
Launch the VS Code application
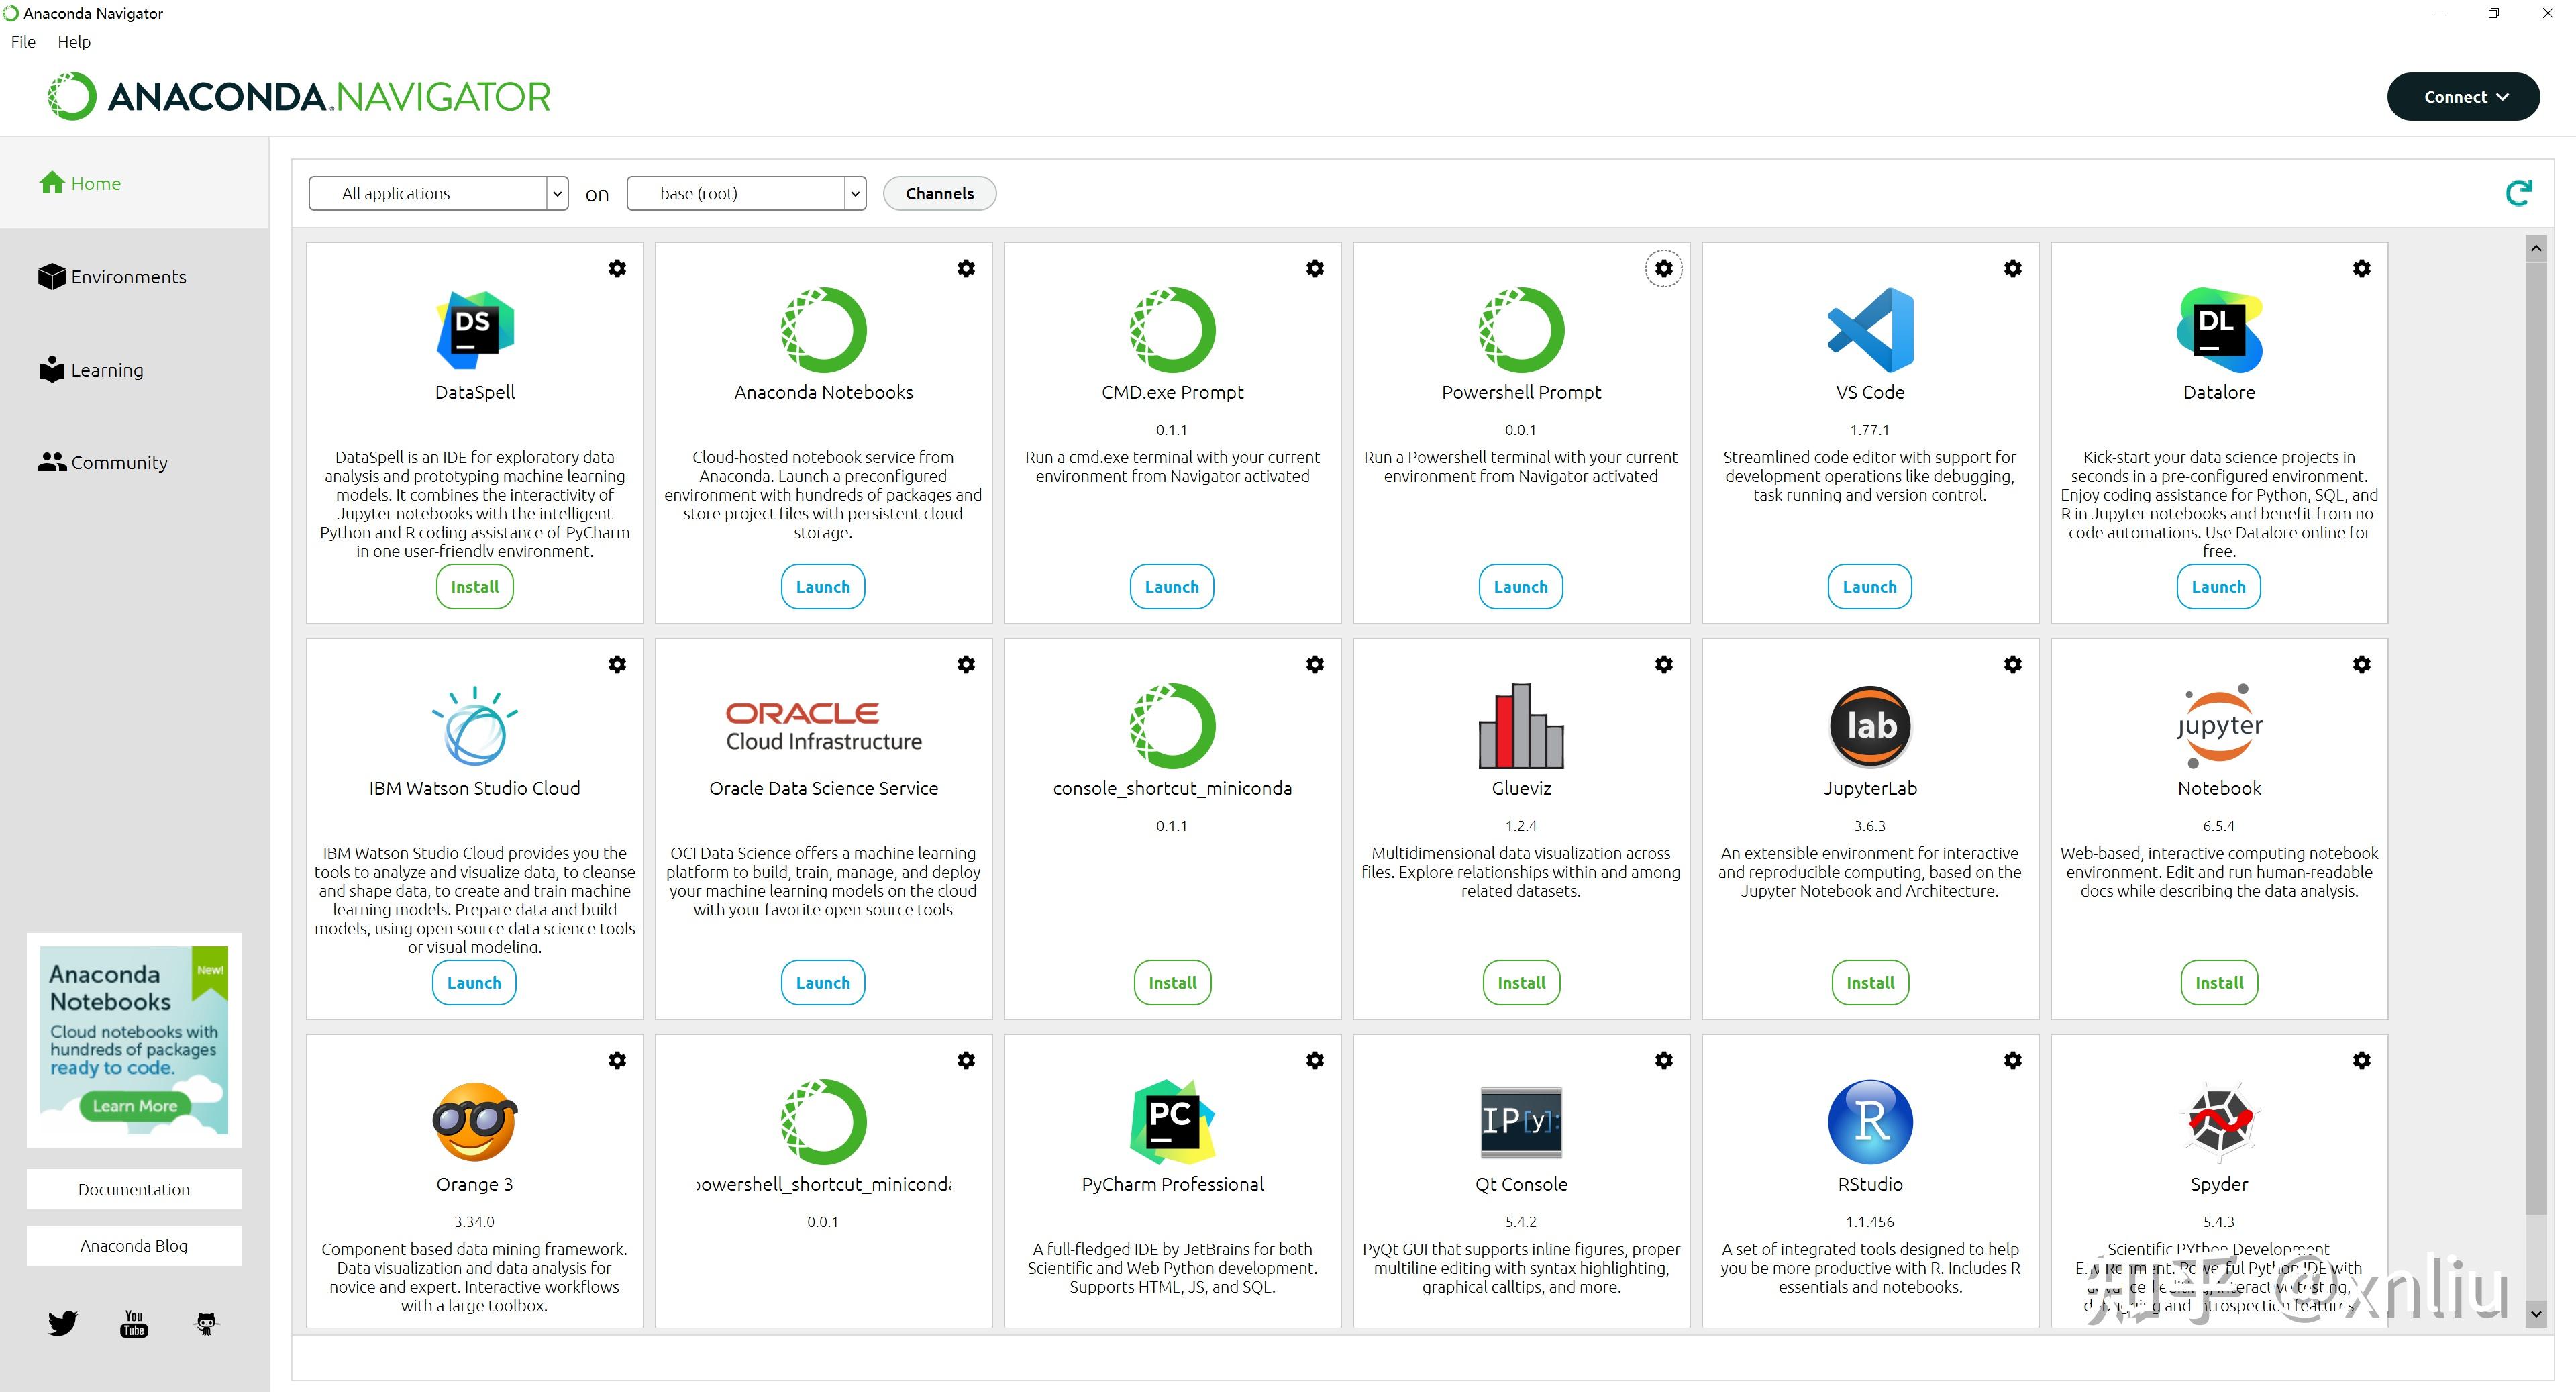[1869, 587]
